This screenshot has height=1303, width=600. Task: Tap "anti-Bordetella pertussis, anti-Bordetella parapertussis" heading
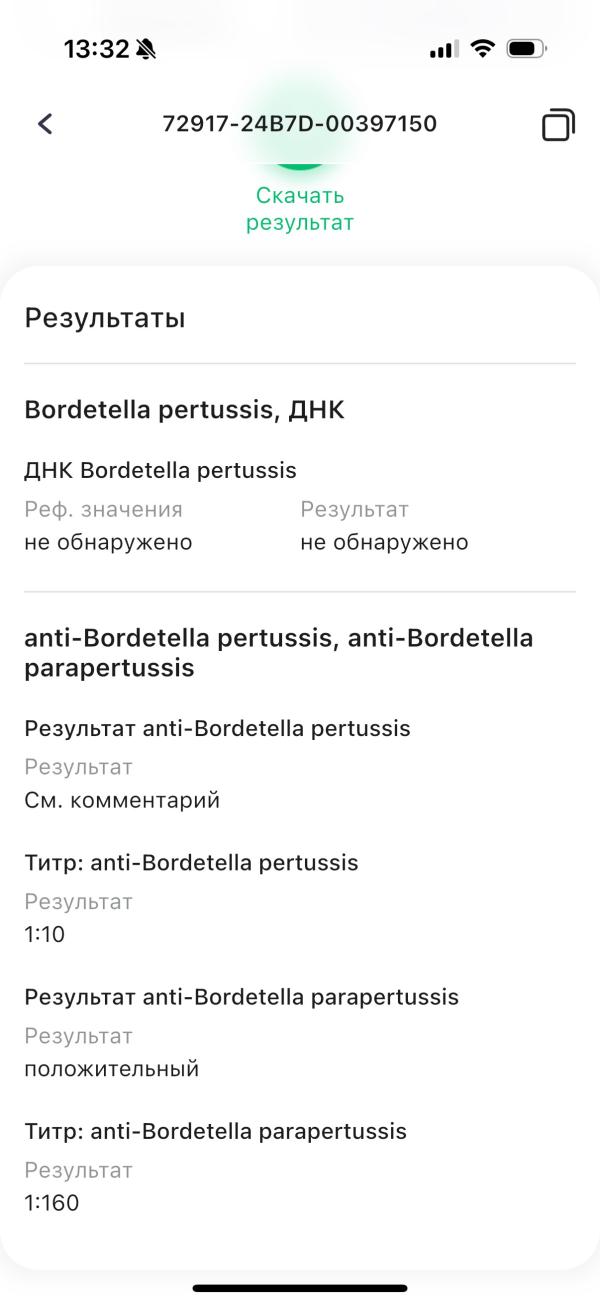click(x=278, y=653)
